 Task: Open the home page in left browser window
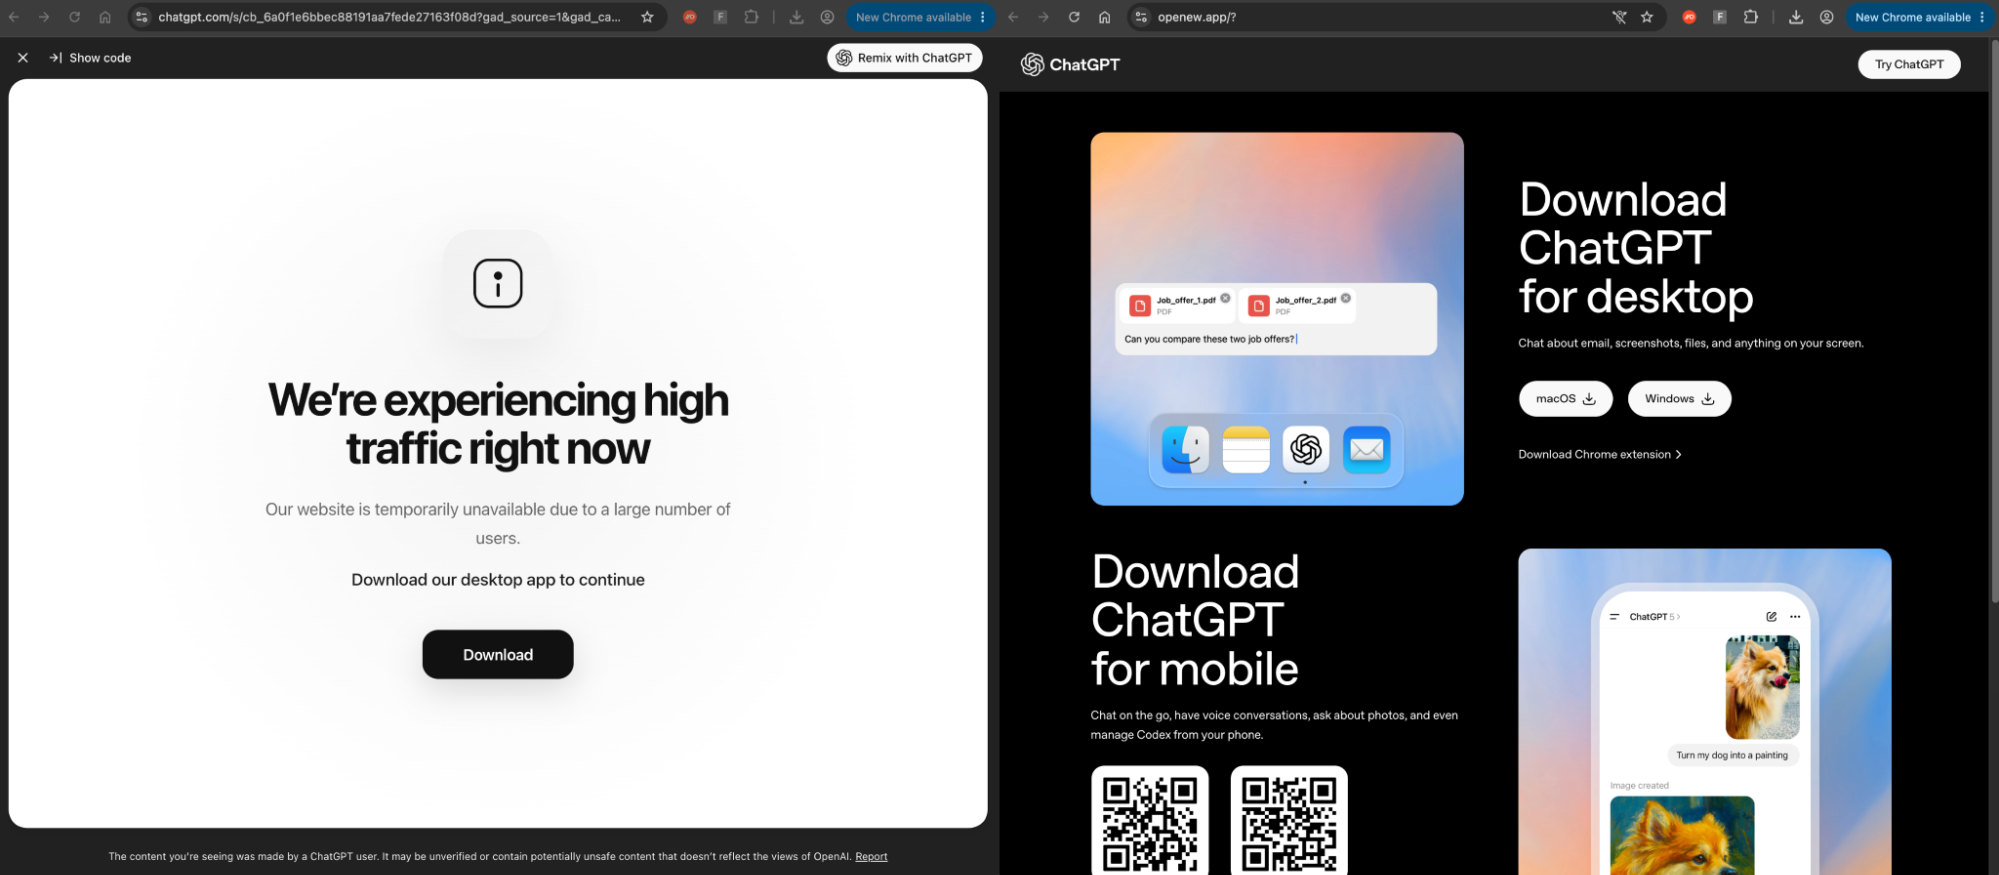click(105, 17)
